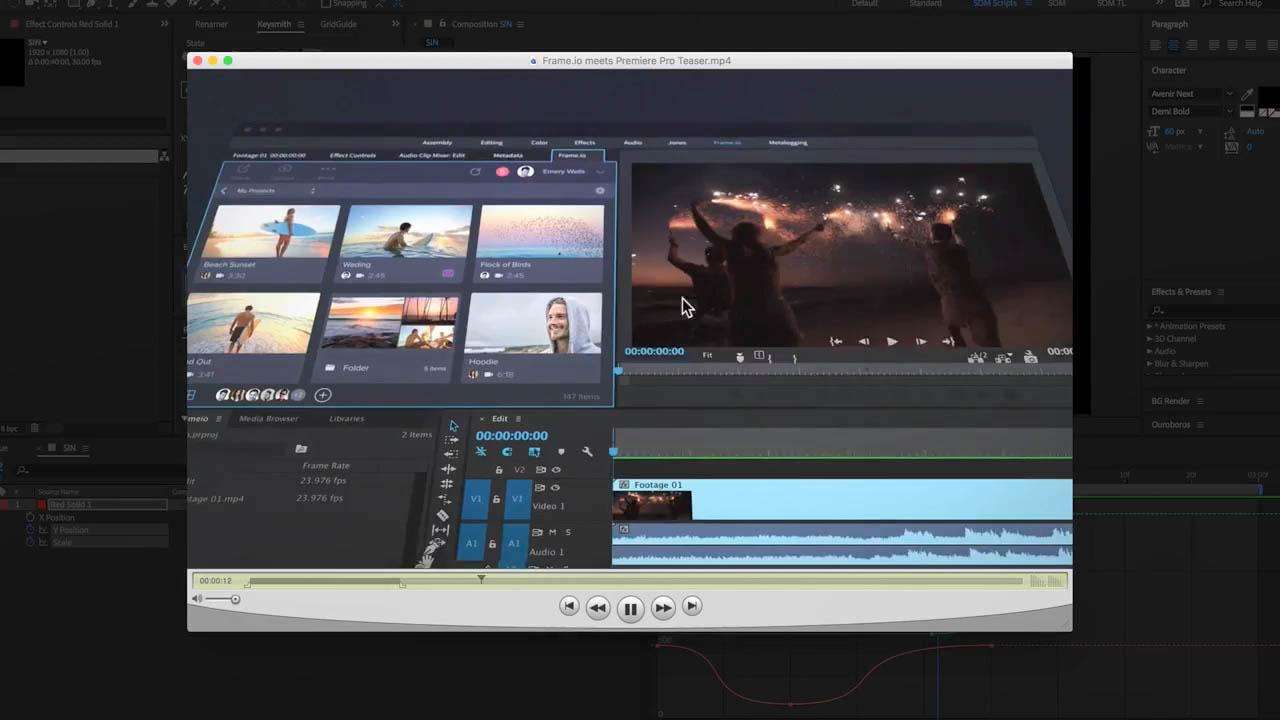Screen dimensions: 1280x720
Task: Open the My Projects dropdown
Action: [x=313, y=190]
